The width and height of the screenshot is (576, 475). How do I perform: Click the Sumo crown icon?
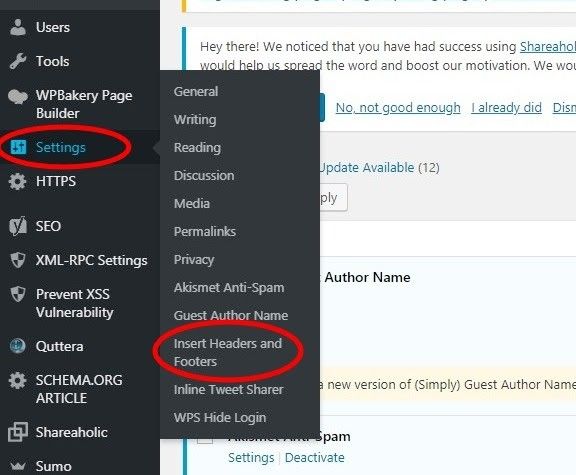pos(18,466)
